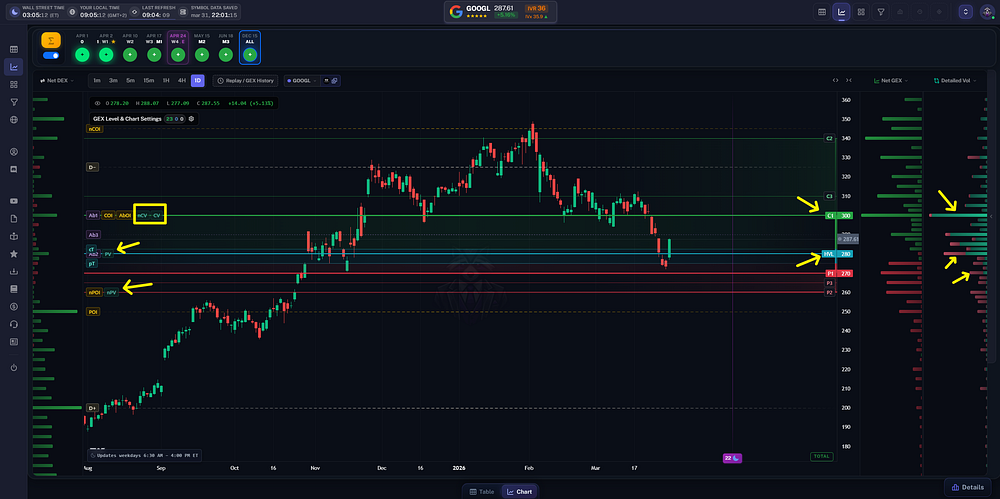Image resolution: width=1000 pixels, height=499 pixels.
Task: Open the reading learn icon in sidebar
Action: click(x=14, y=236)
